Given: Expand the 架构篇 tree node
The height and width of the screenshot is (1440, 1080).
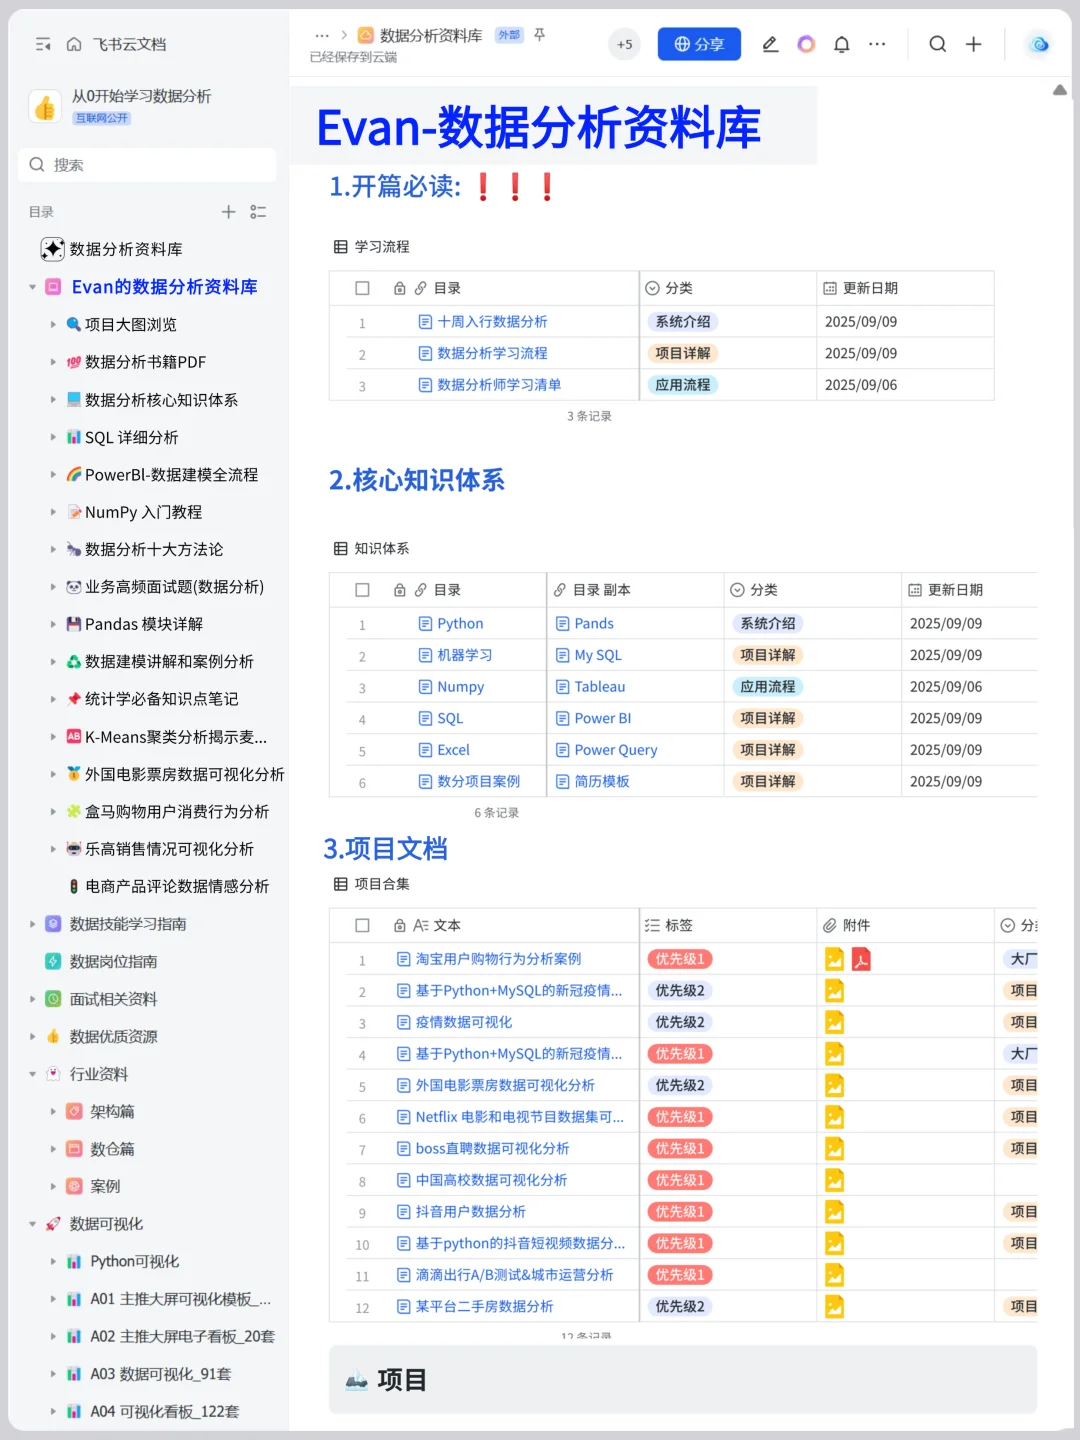Looking at the screenshot, I should pos(53,1112).
